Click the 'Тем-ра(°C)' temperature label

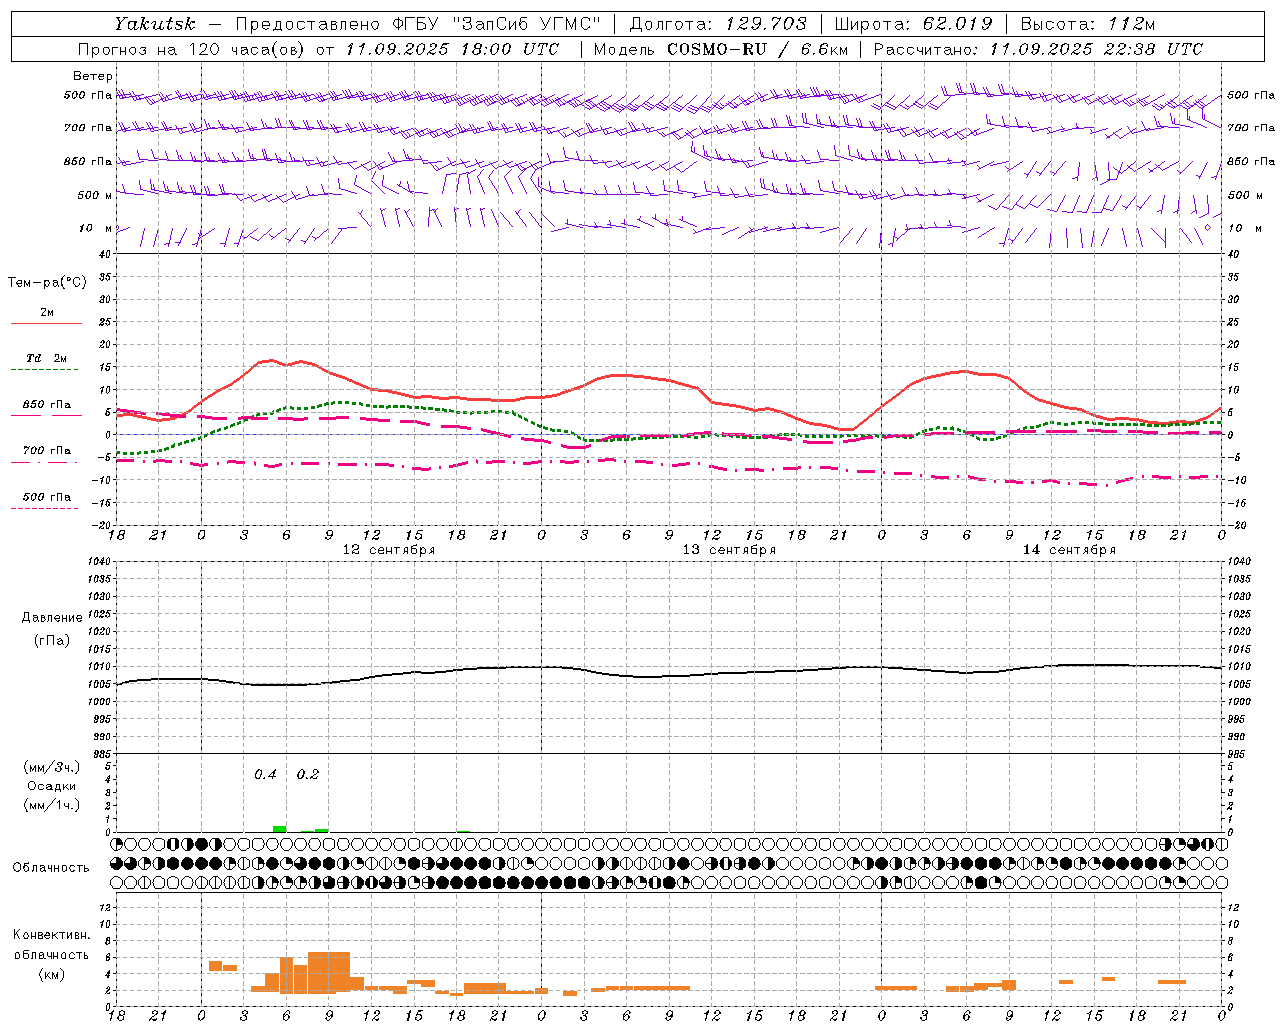click(47, 283)
